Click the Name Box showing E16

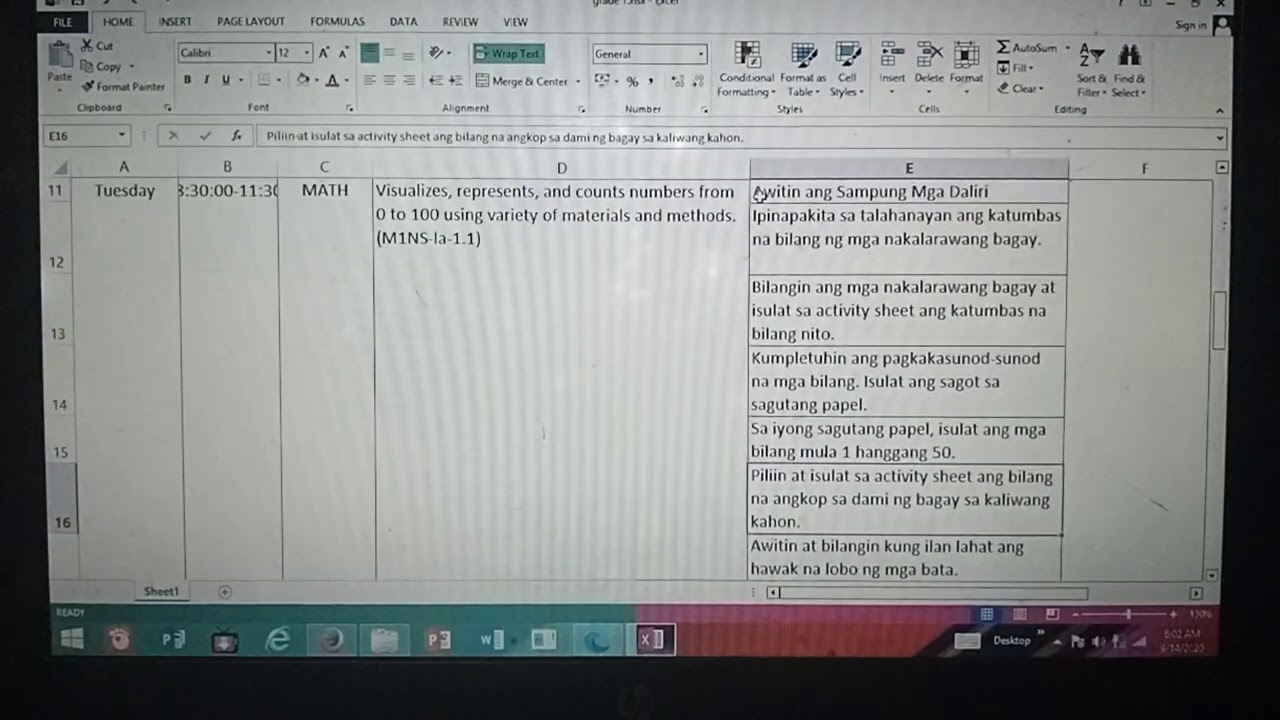(x=87, y=136)
